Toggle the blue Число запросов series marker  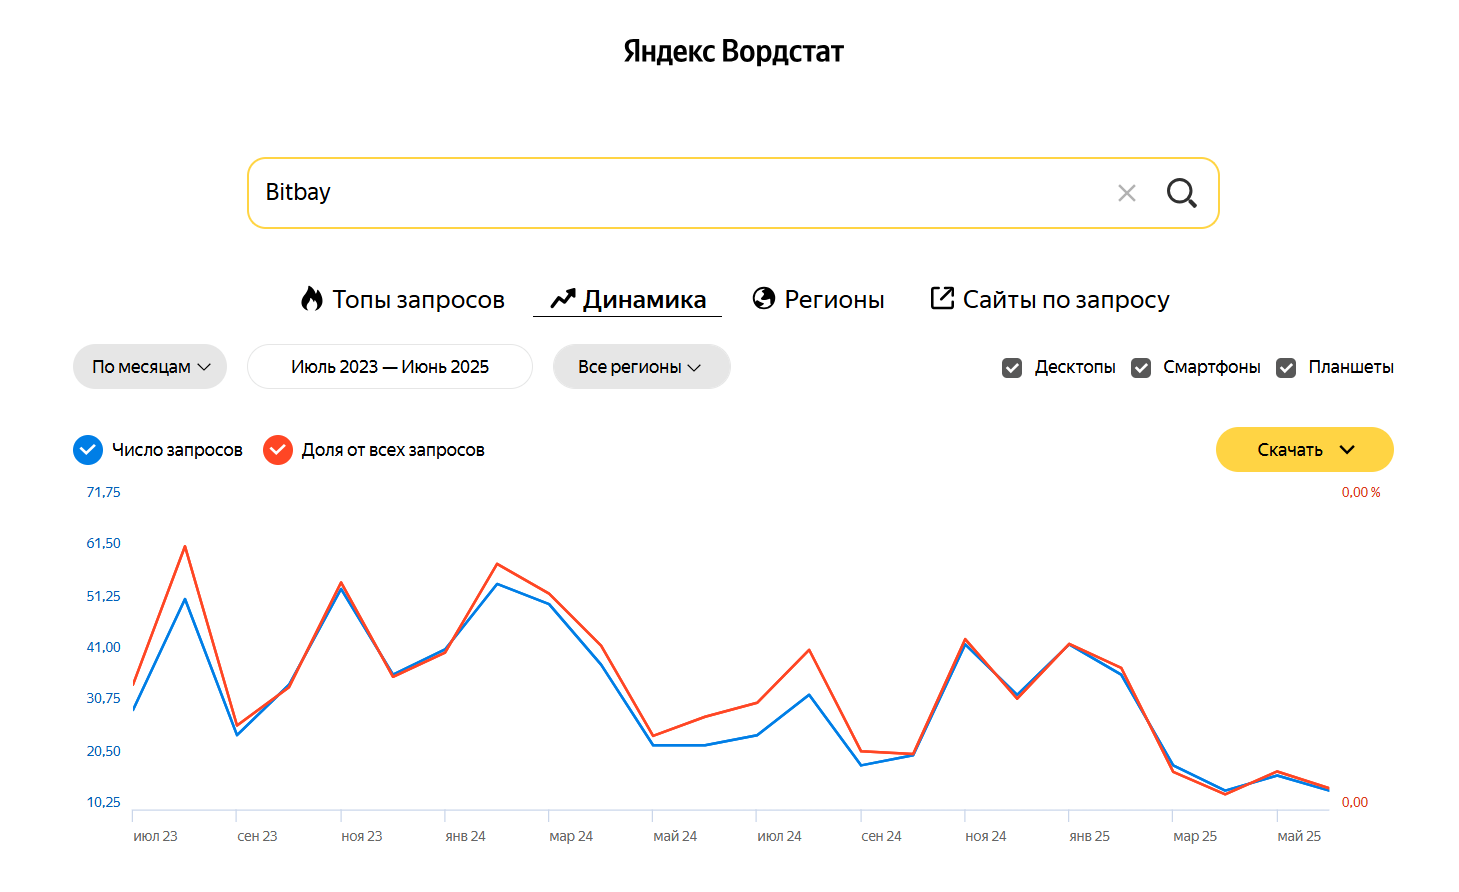88,450
